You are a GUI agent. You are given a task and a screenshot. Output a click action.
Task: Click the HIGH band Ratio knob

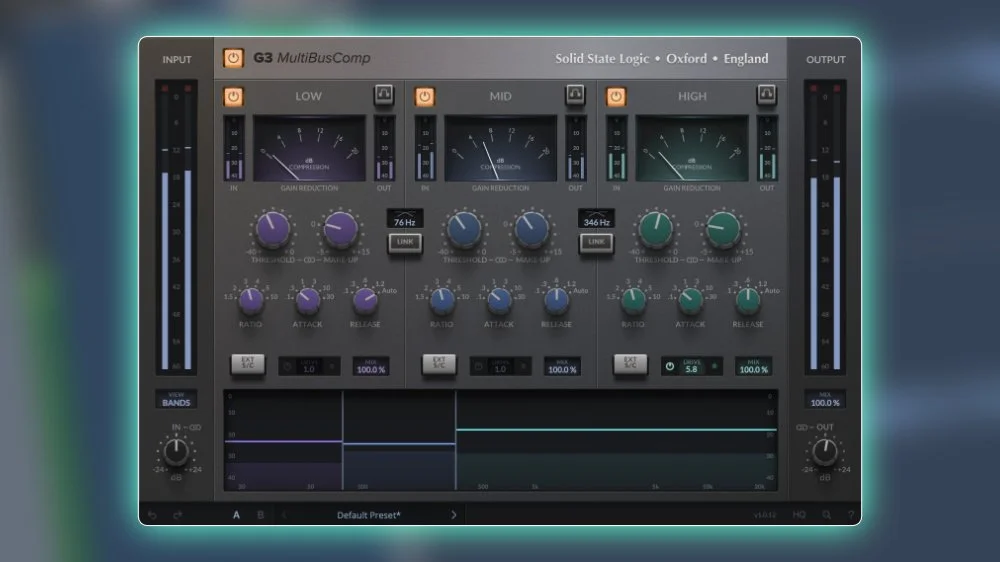[633, 300]
